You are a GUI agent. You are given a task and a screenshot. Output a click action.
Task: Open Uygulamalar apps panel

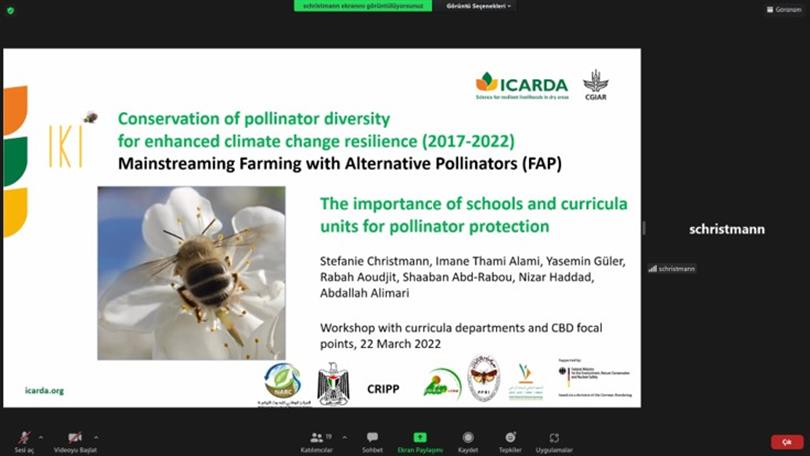coord(554,441)
